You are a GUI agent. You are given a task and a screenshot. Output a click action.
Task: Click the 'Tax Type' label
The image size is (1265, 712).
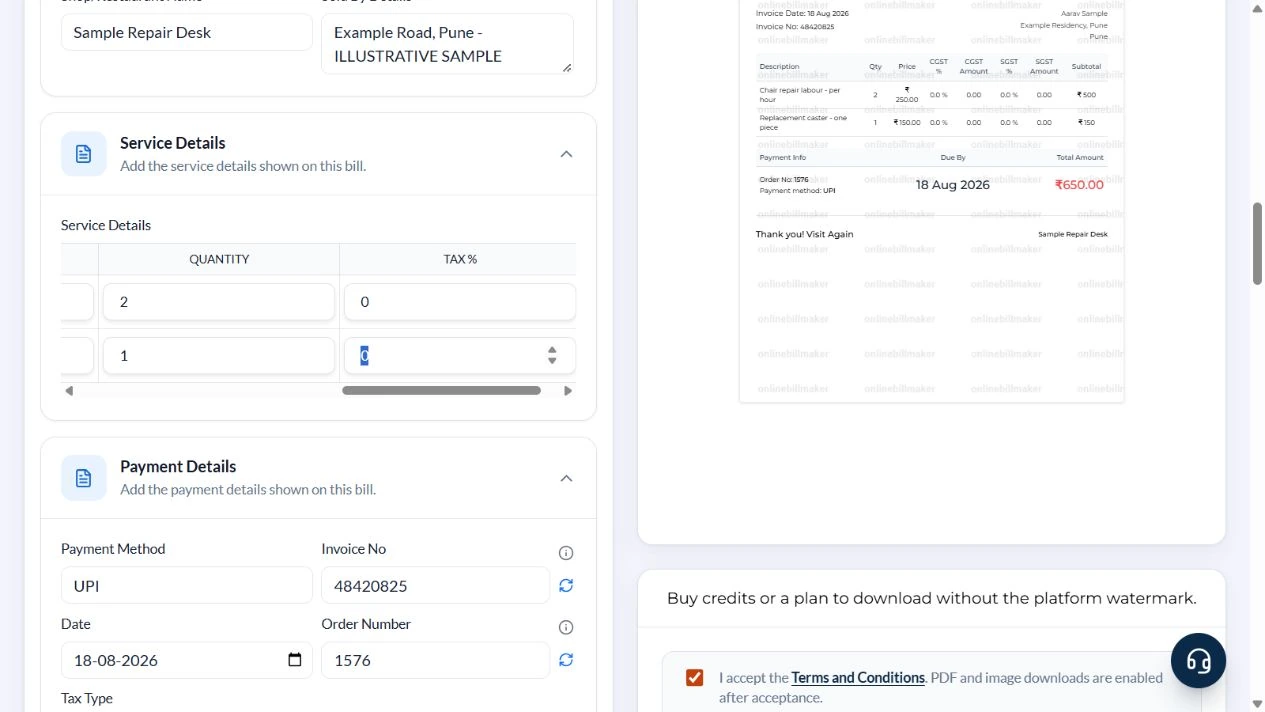(87, 698)
